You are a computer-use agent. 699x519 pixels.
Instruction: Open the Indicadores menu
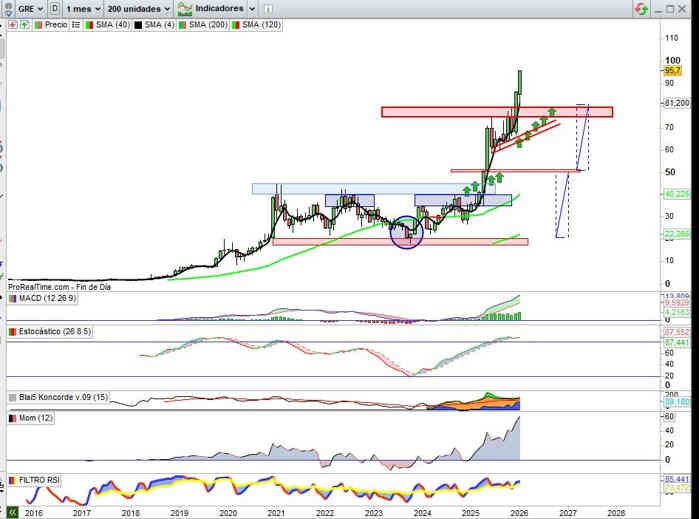(210, 7)
